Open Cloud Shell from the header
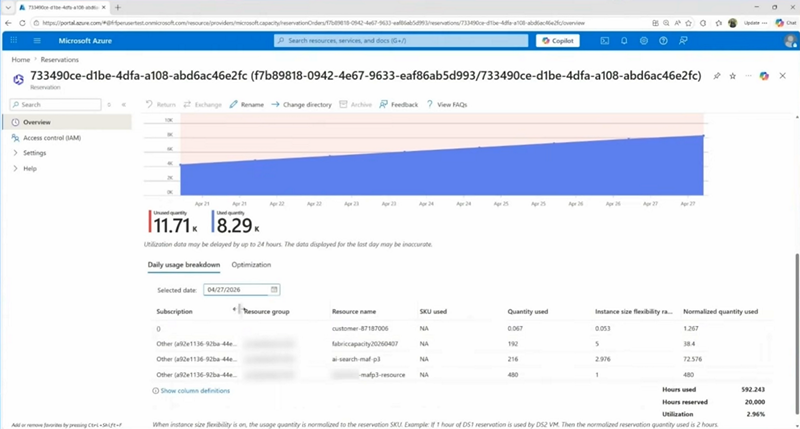Image resolution: width=800 pixels, height=429 pixels. 605,41
